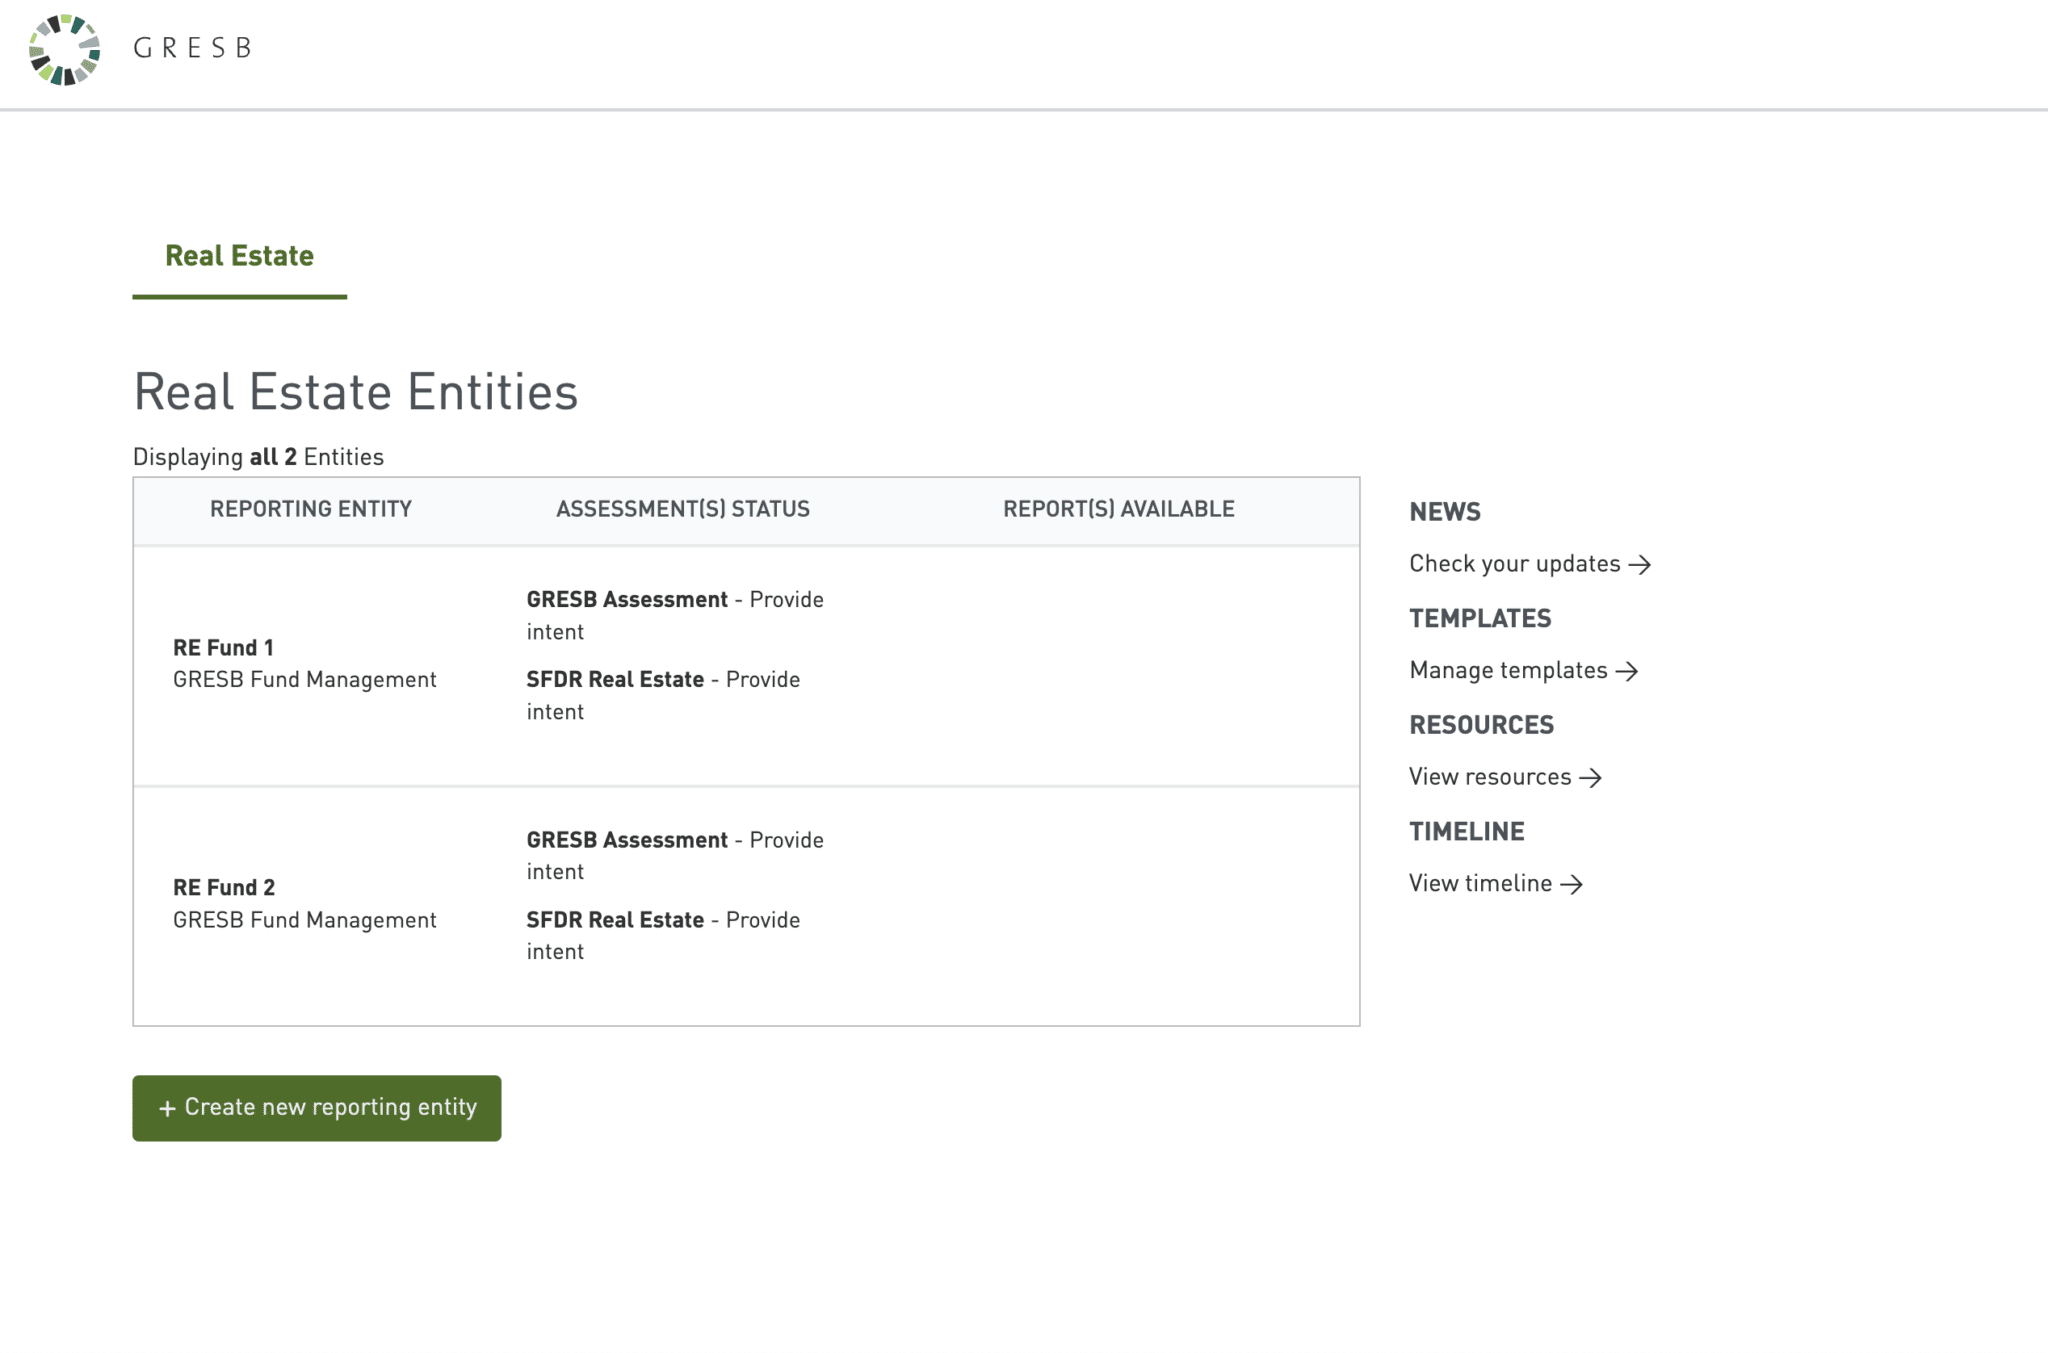Image resolution: width=2048 pixels, height=1353 pixels.
Task: Open SFDR Real Estate status for RE Fund 1
Action: coord(615,680)
